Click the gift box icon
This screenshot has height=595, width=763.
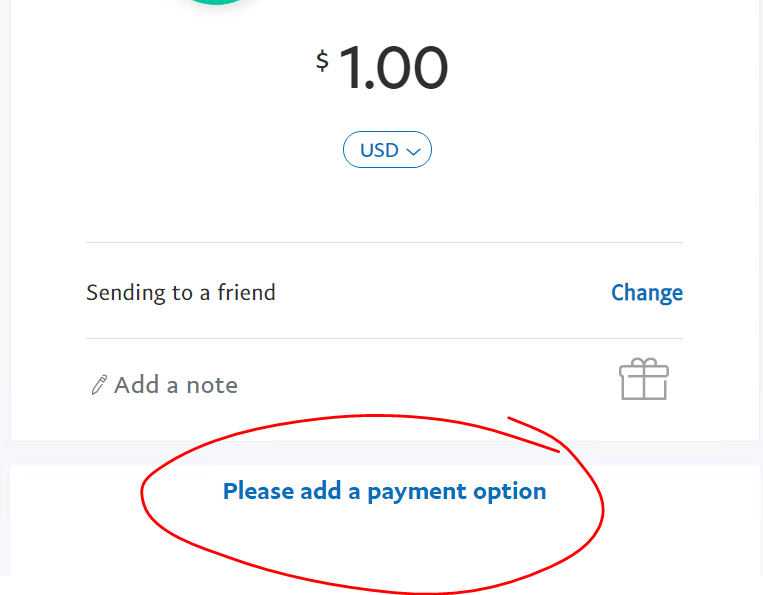click(643, 381)
